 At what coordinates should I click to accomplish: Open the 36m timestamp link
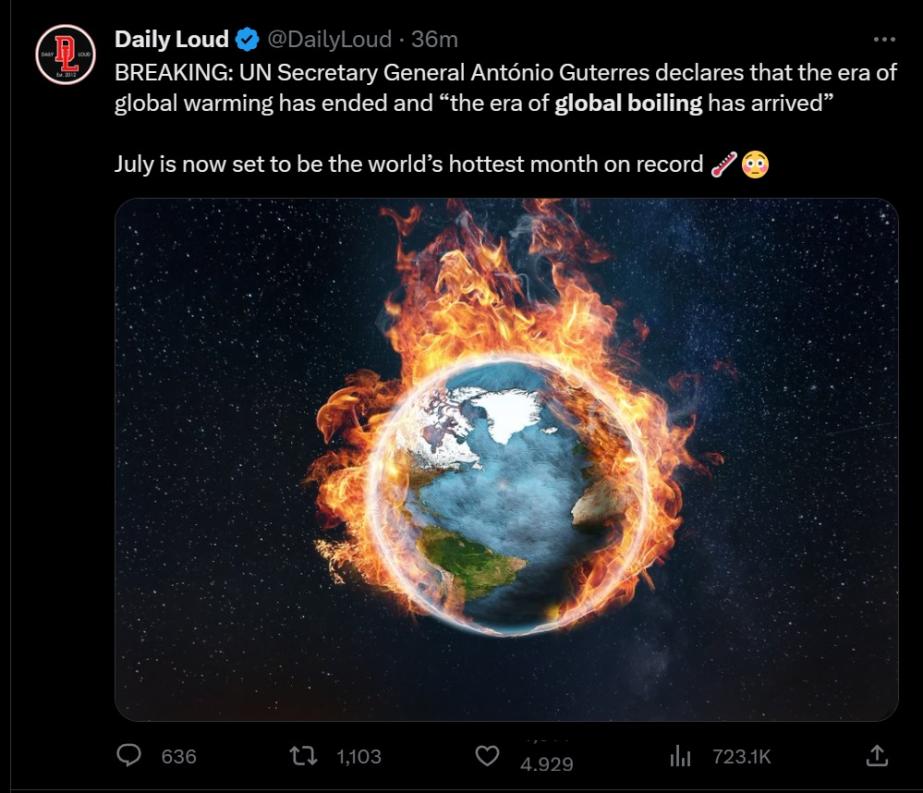point(434,39)
